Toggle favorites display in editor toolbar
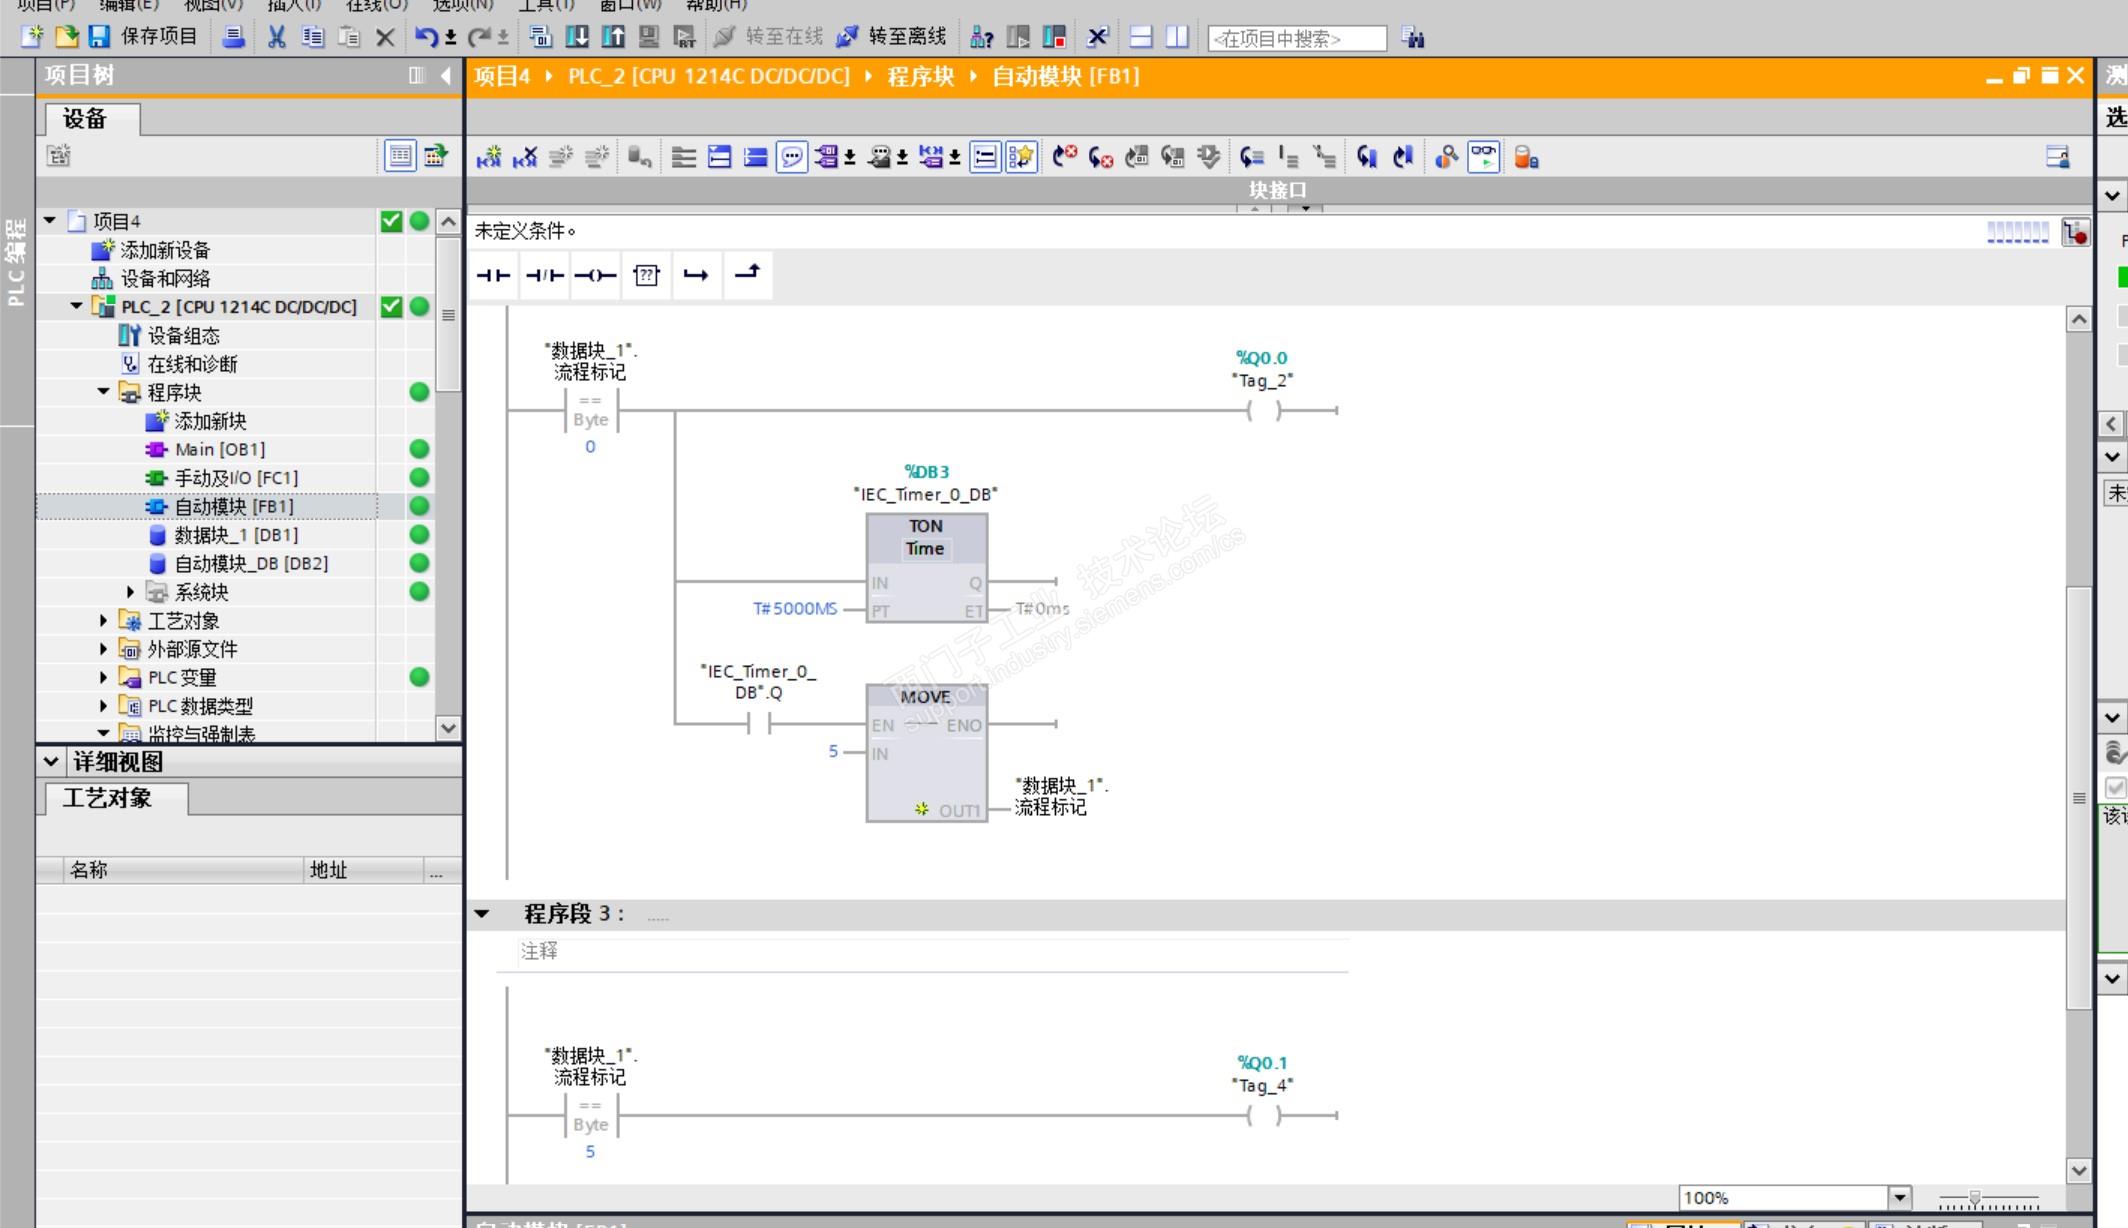This screenshot has width=2128, height=1228. 1021,157
